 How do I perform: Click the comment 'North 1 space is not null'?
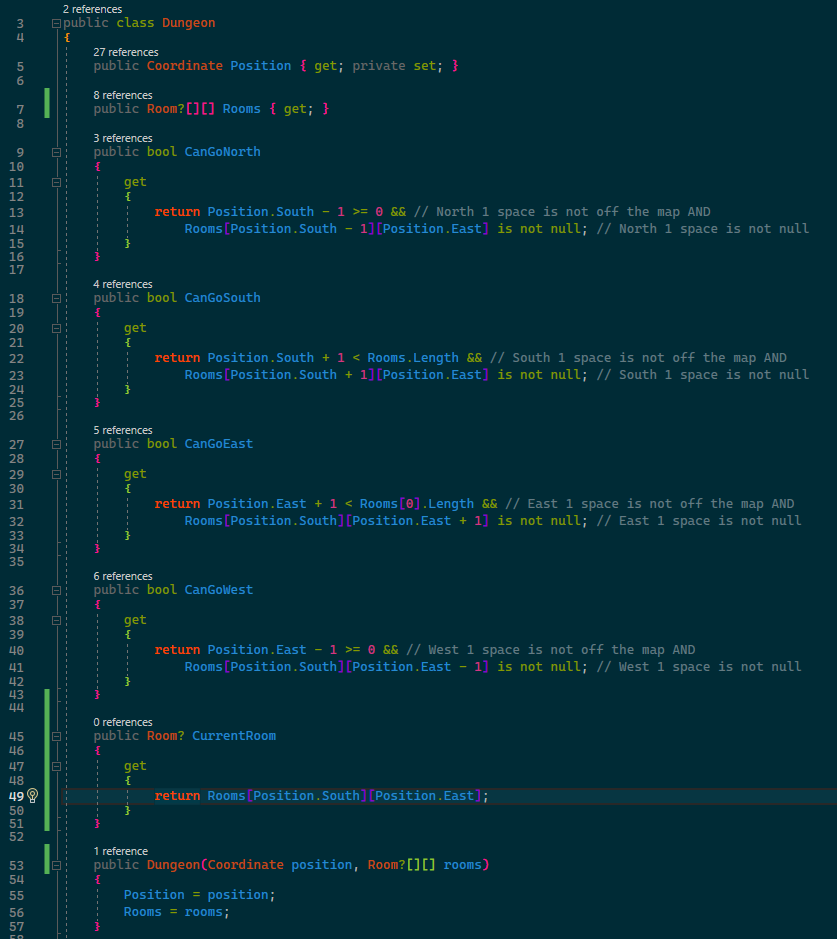703,229
